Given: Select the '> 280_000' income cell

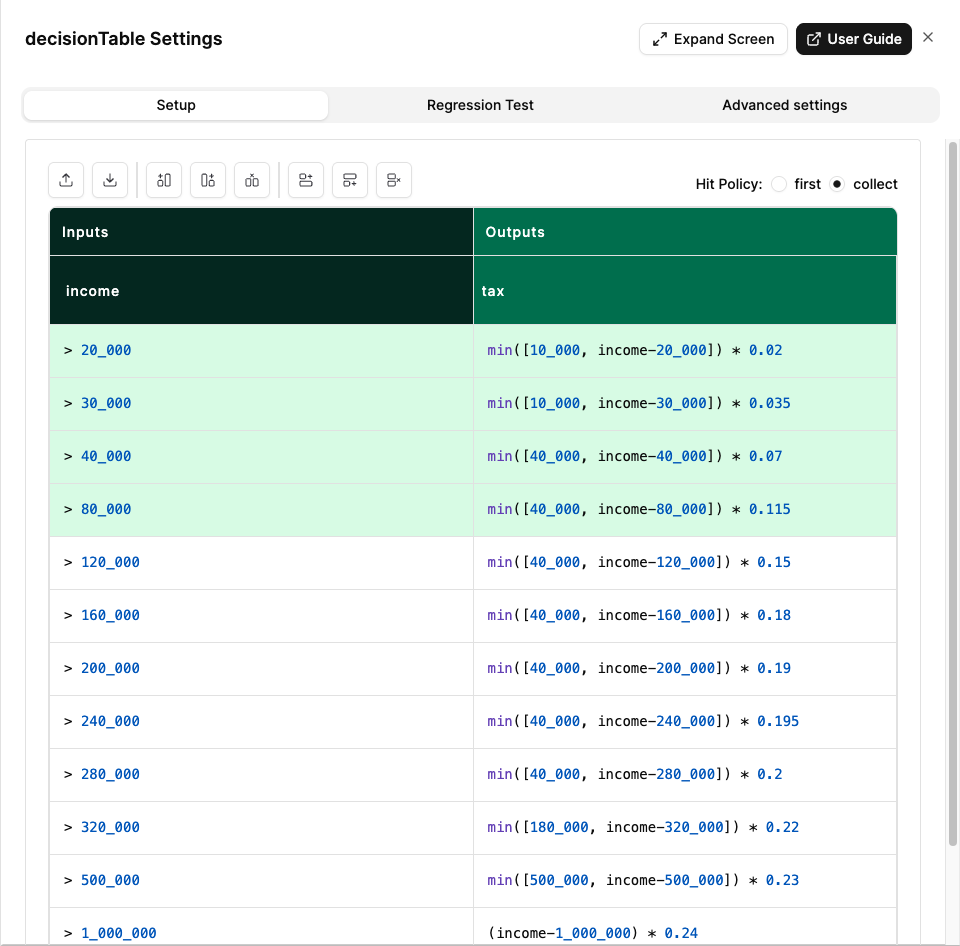Looking at the screenshot, I should (261, 775).
